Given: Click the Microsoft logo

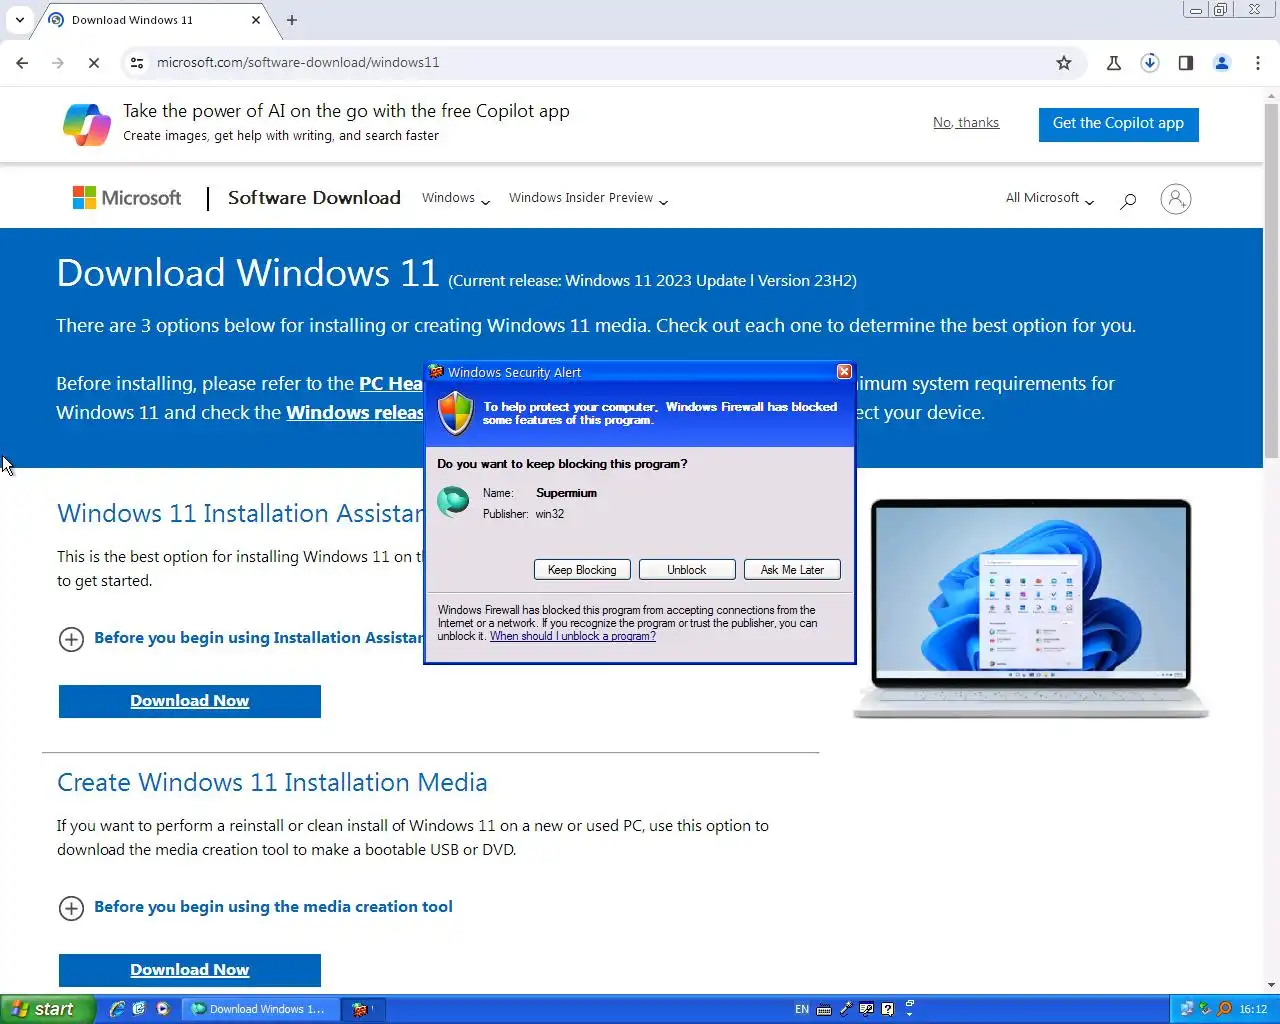Looking at the screenshot, I should click(127, 198).
